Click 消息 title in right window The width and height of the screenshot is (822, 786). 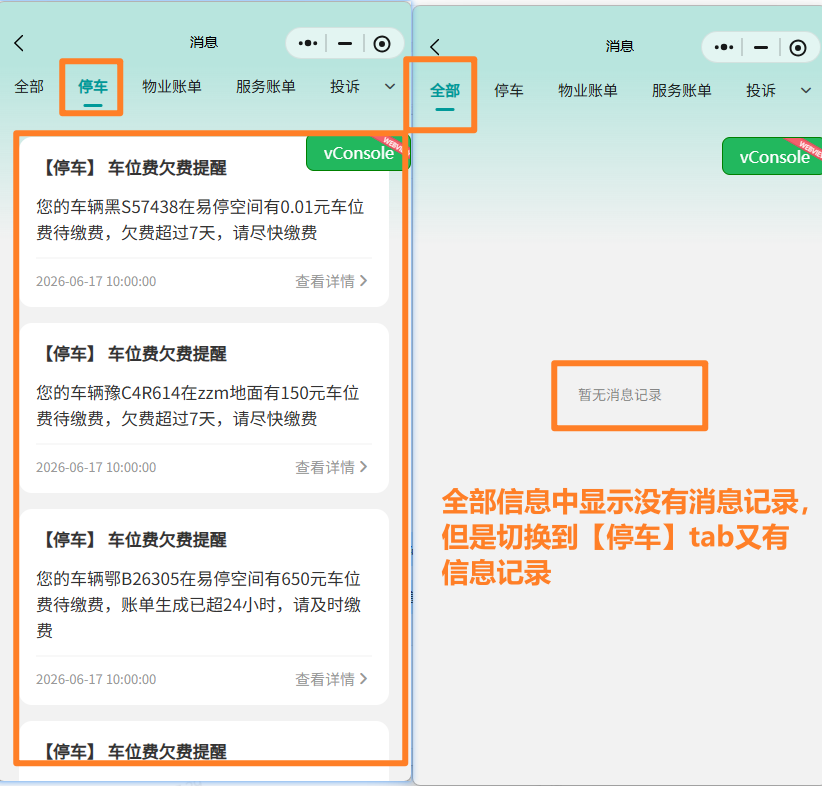coord(620,47)
